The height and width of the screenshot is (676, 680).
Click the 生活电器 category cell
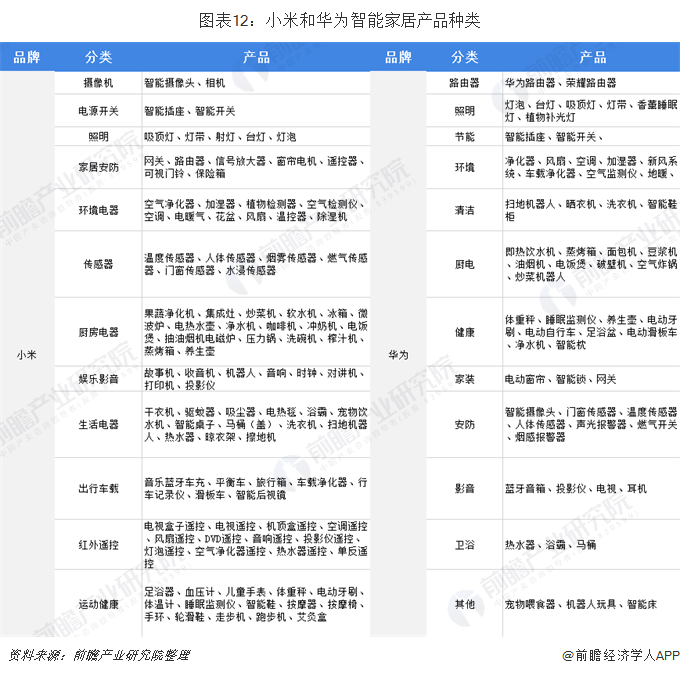tap(98, 425)
